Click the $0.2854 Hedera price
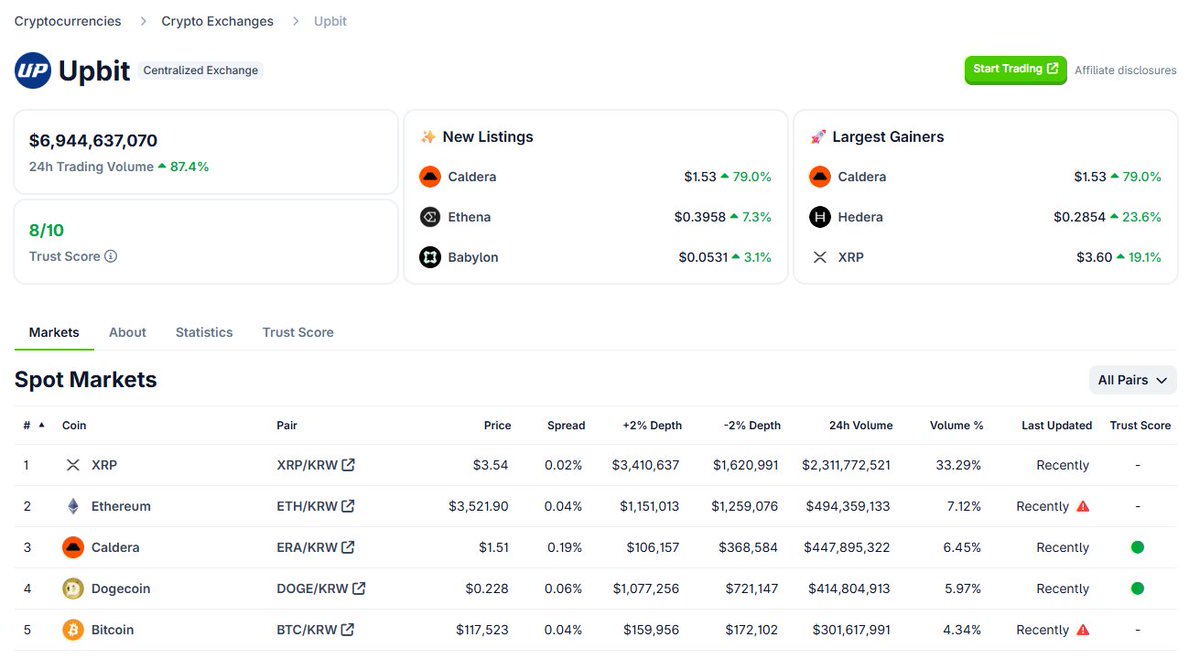 1078,217
